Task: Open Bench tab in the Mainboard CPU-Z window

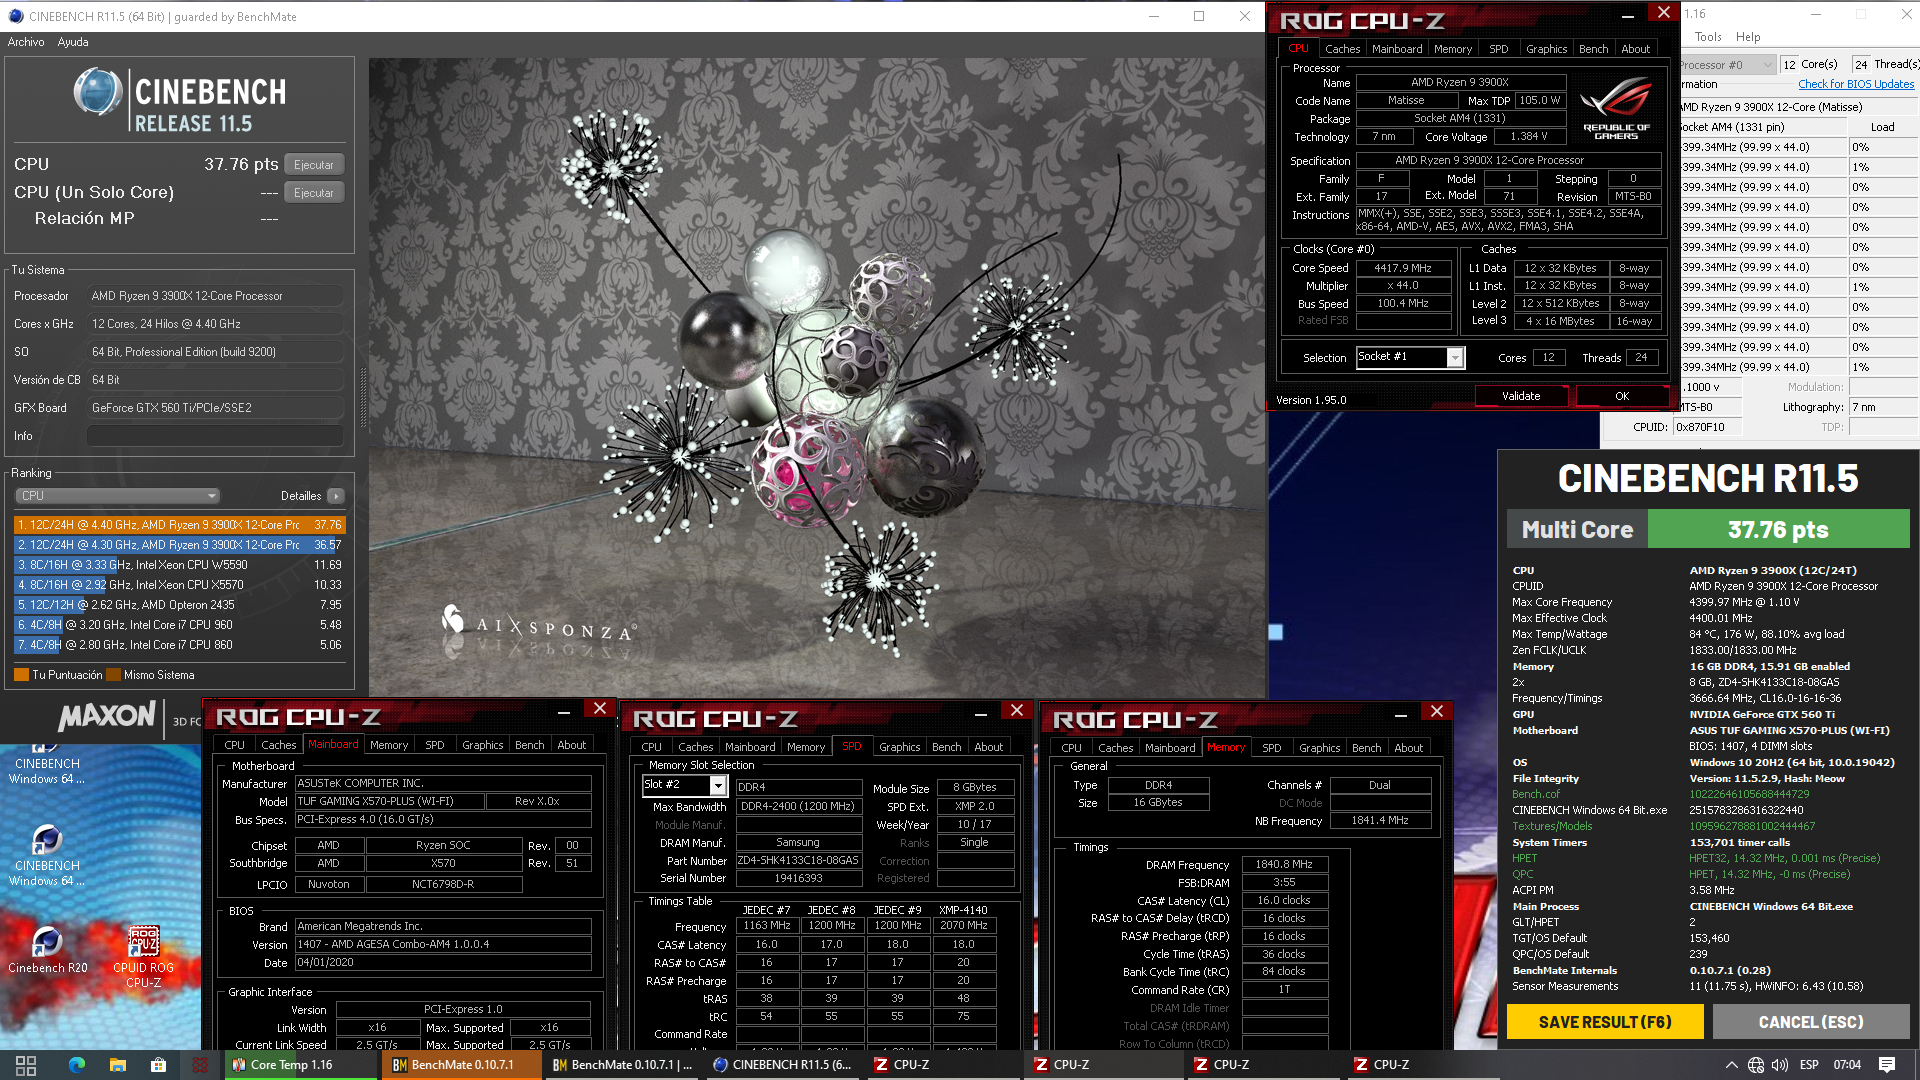Action: point(529,745)
